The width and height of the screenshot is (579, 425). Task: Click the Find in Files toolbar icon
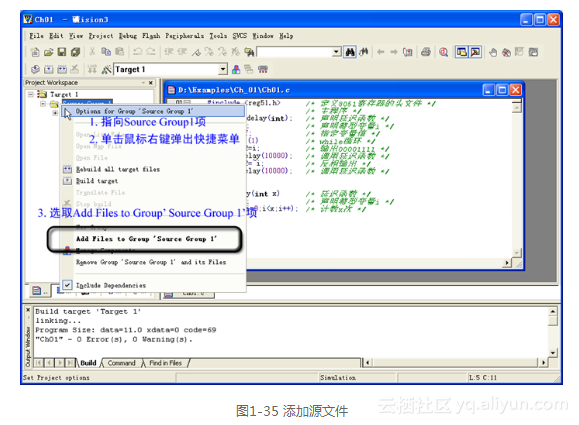pos(250,52)
